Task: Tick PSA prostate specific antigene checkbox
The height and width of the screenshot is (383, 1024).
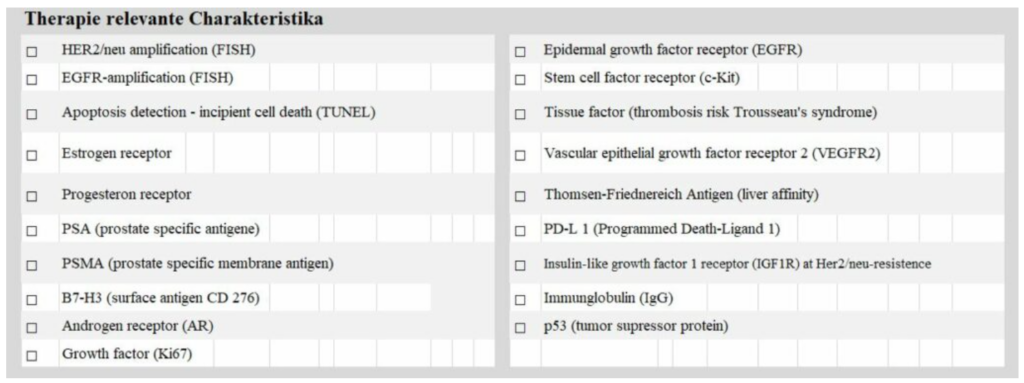Action: (32, 231)
